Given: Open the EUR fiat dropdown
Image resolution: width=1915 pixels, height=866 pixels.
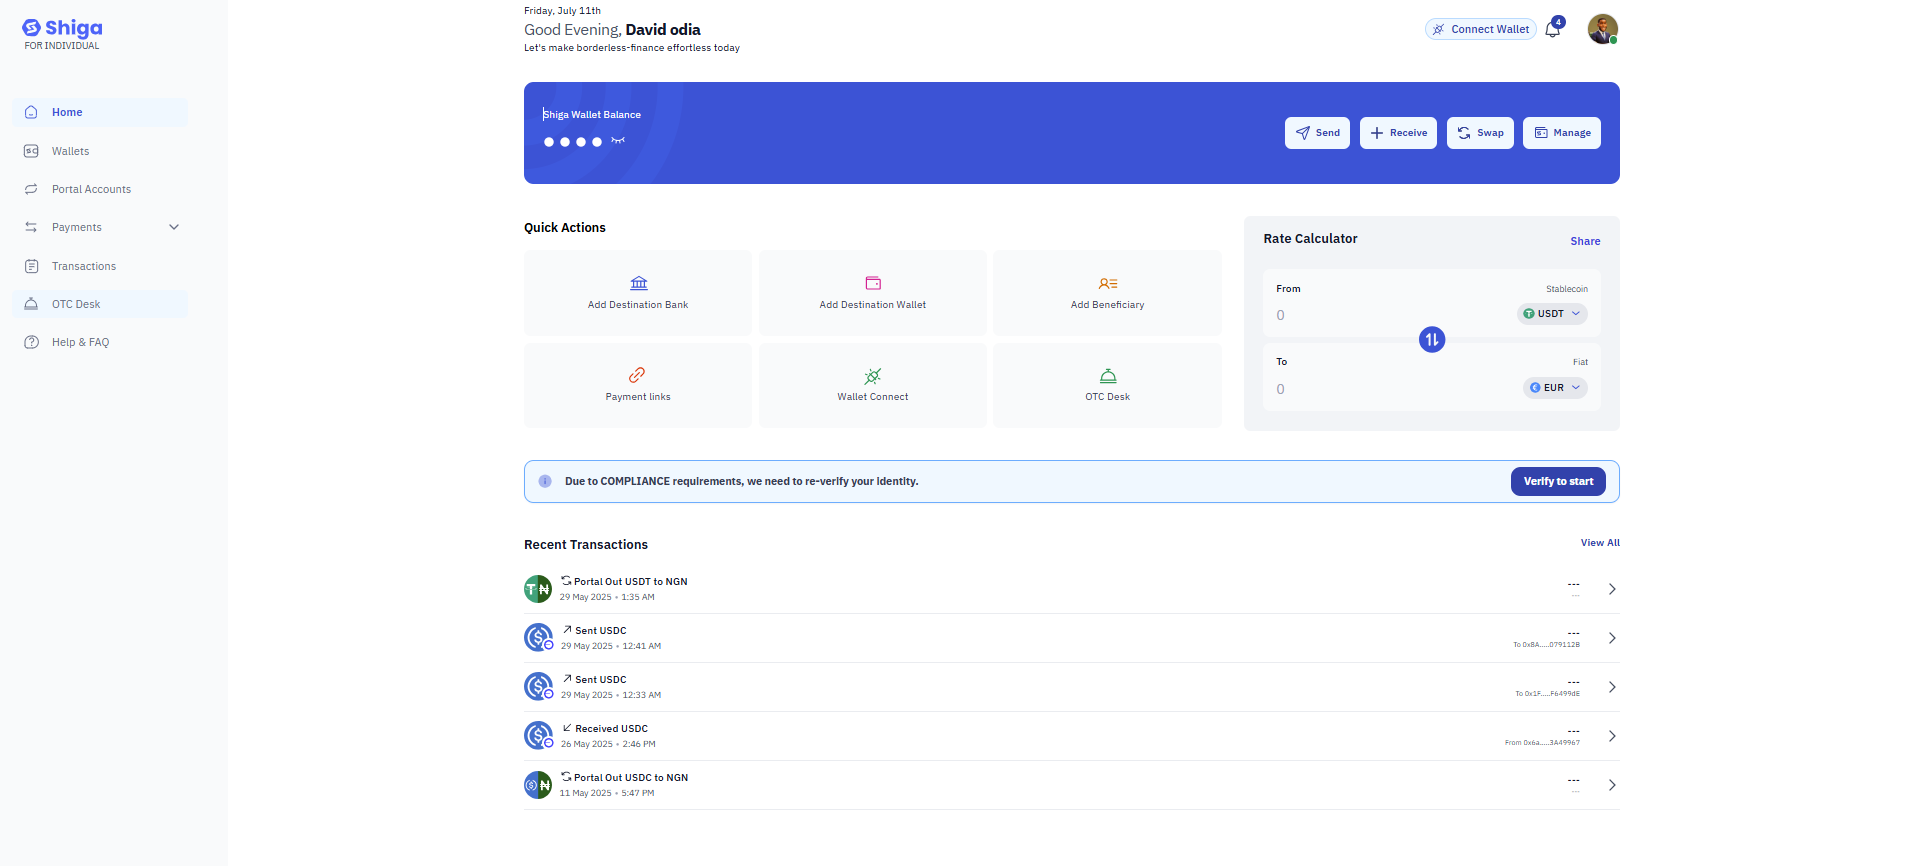Looking at the screenshot, I should pos(1555,388).
